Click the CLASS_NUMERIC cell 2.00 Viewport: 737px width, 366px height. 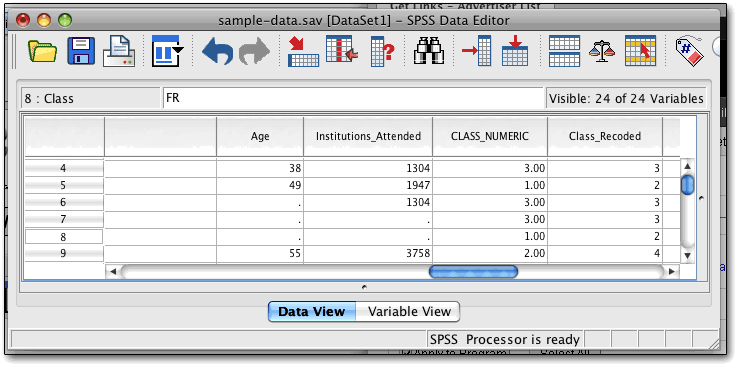pyautogui.click(x=490, y=254)
